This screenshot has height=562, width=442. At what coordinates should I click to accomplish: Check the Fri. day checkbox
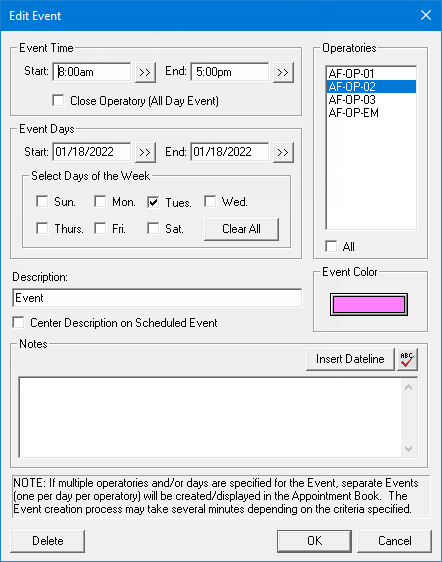[x=100, y=228]
